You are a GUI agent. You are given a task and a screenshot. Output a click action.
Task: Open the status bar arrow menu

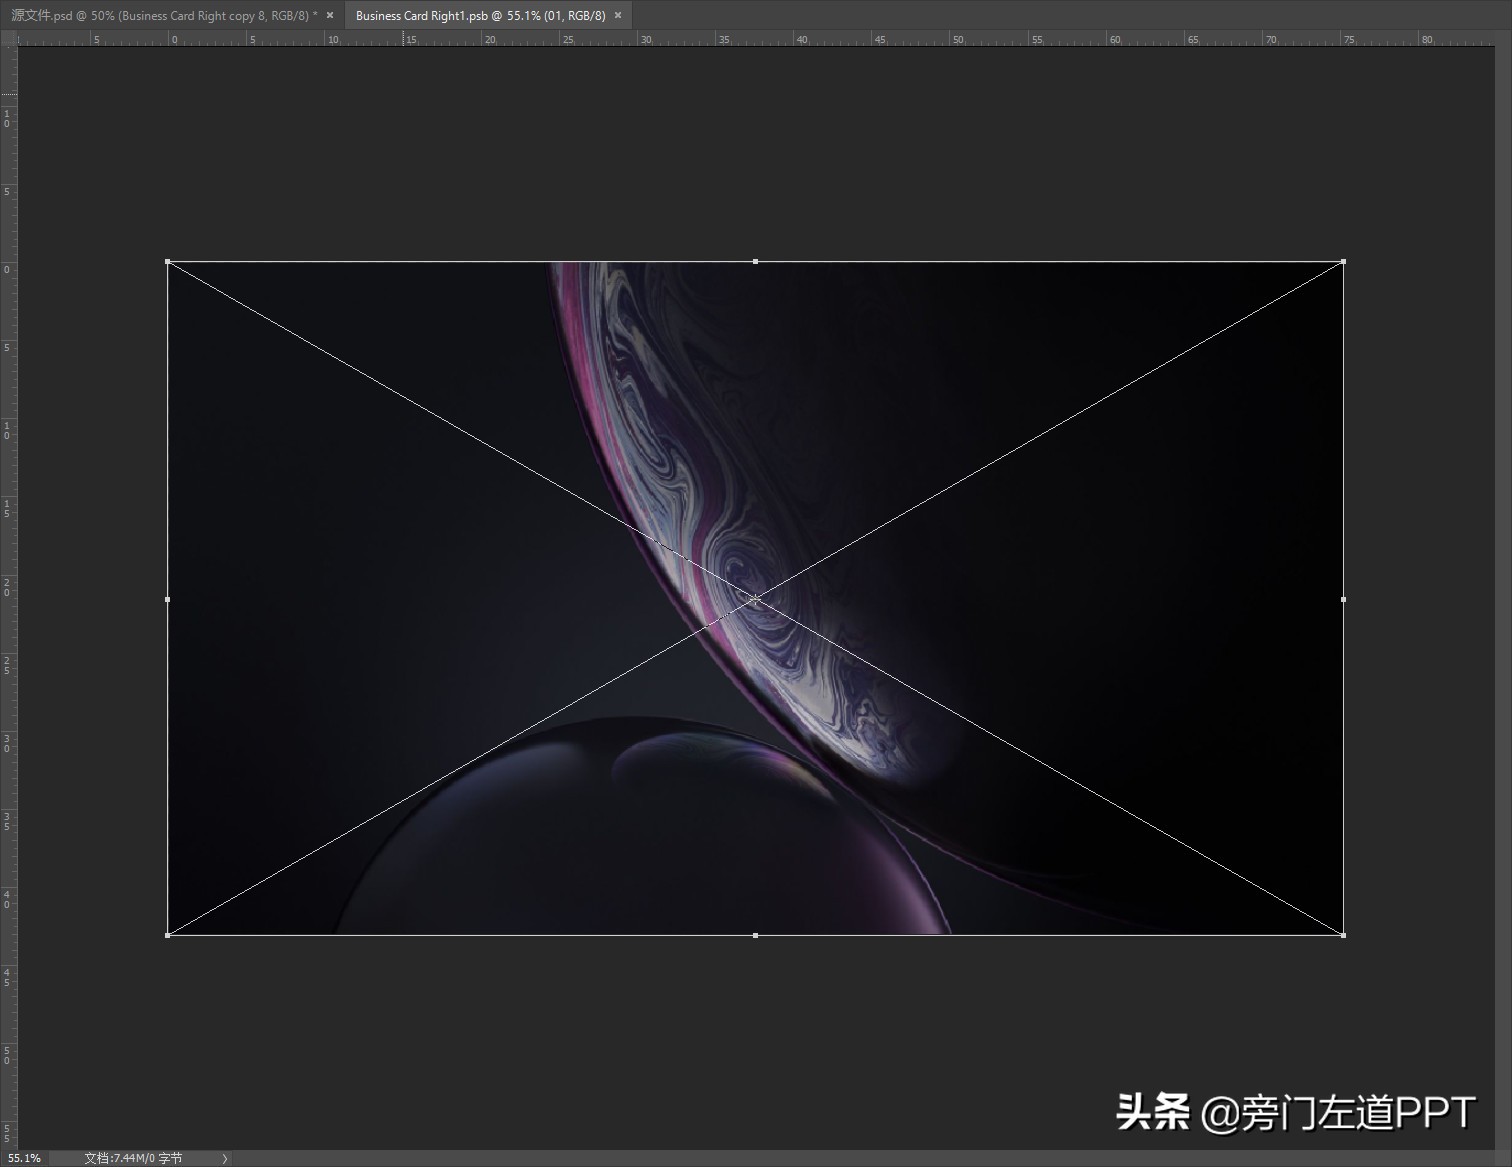[x=225, y=1158]
